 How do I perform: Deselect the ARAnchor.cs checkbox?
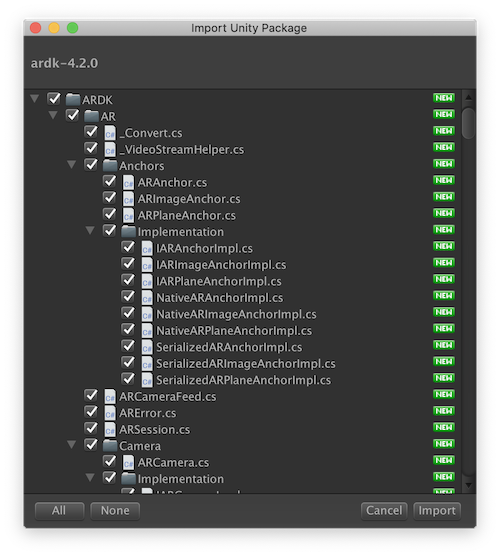(110, 181)
